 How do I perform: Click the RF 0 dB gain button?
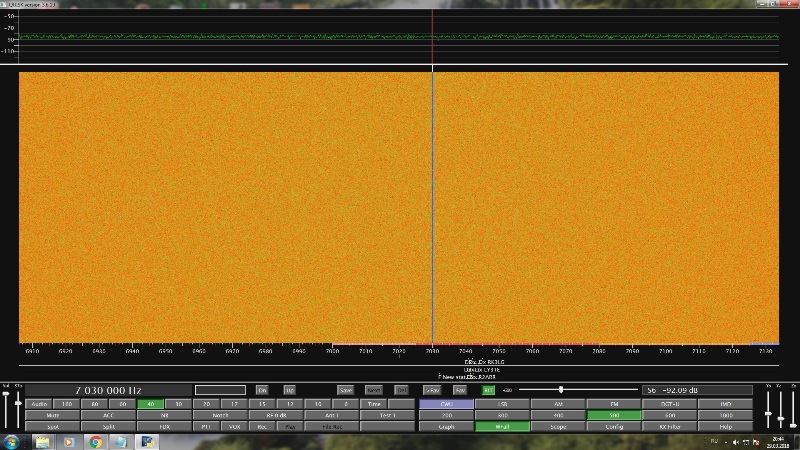point(276,415)
